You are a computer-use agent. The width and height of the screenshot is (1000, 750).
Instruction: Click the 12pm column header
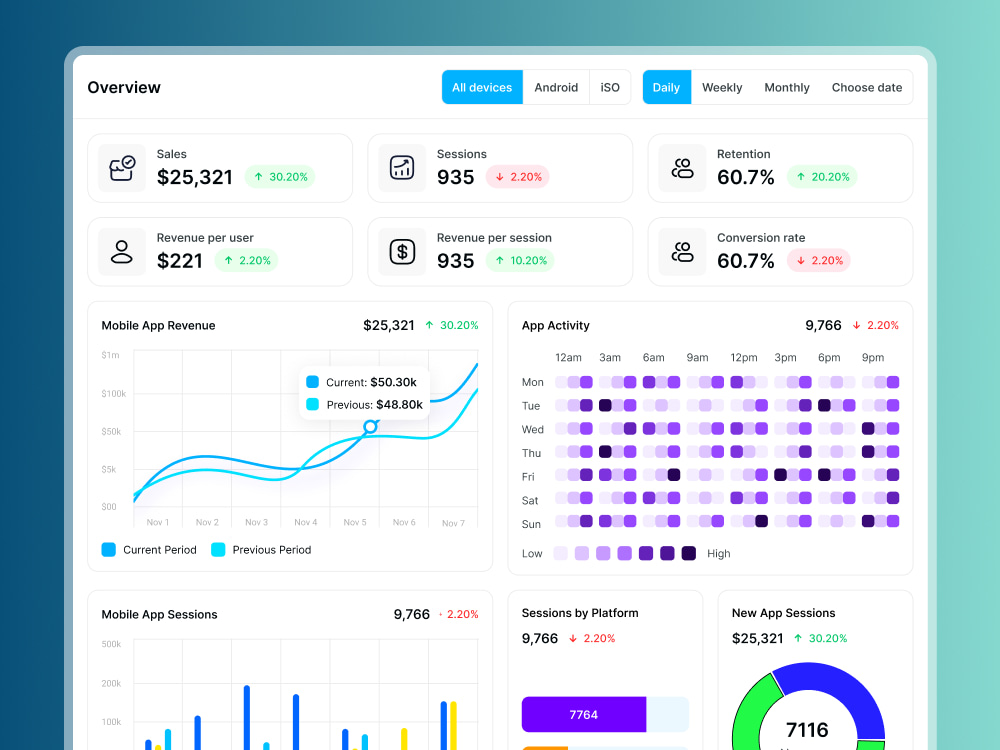[744, 357]
